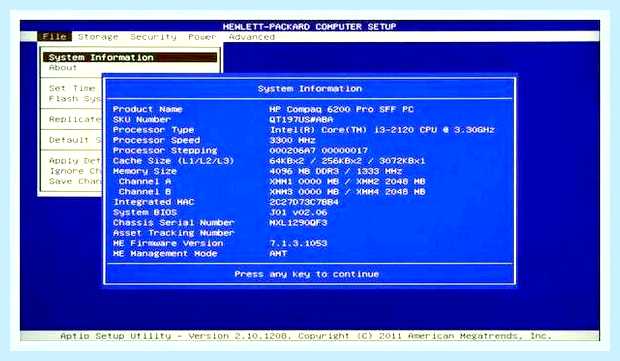The image size is (620, 361).
Task: Click the XMM1 / XMM2 memory value
Action: tap(348, 181)
